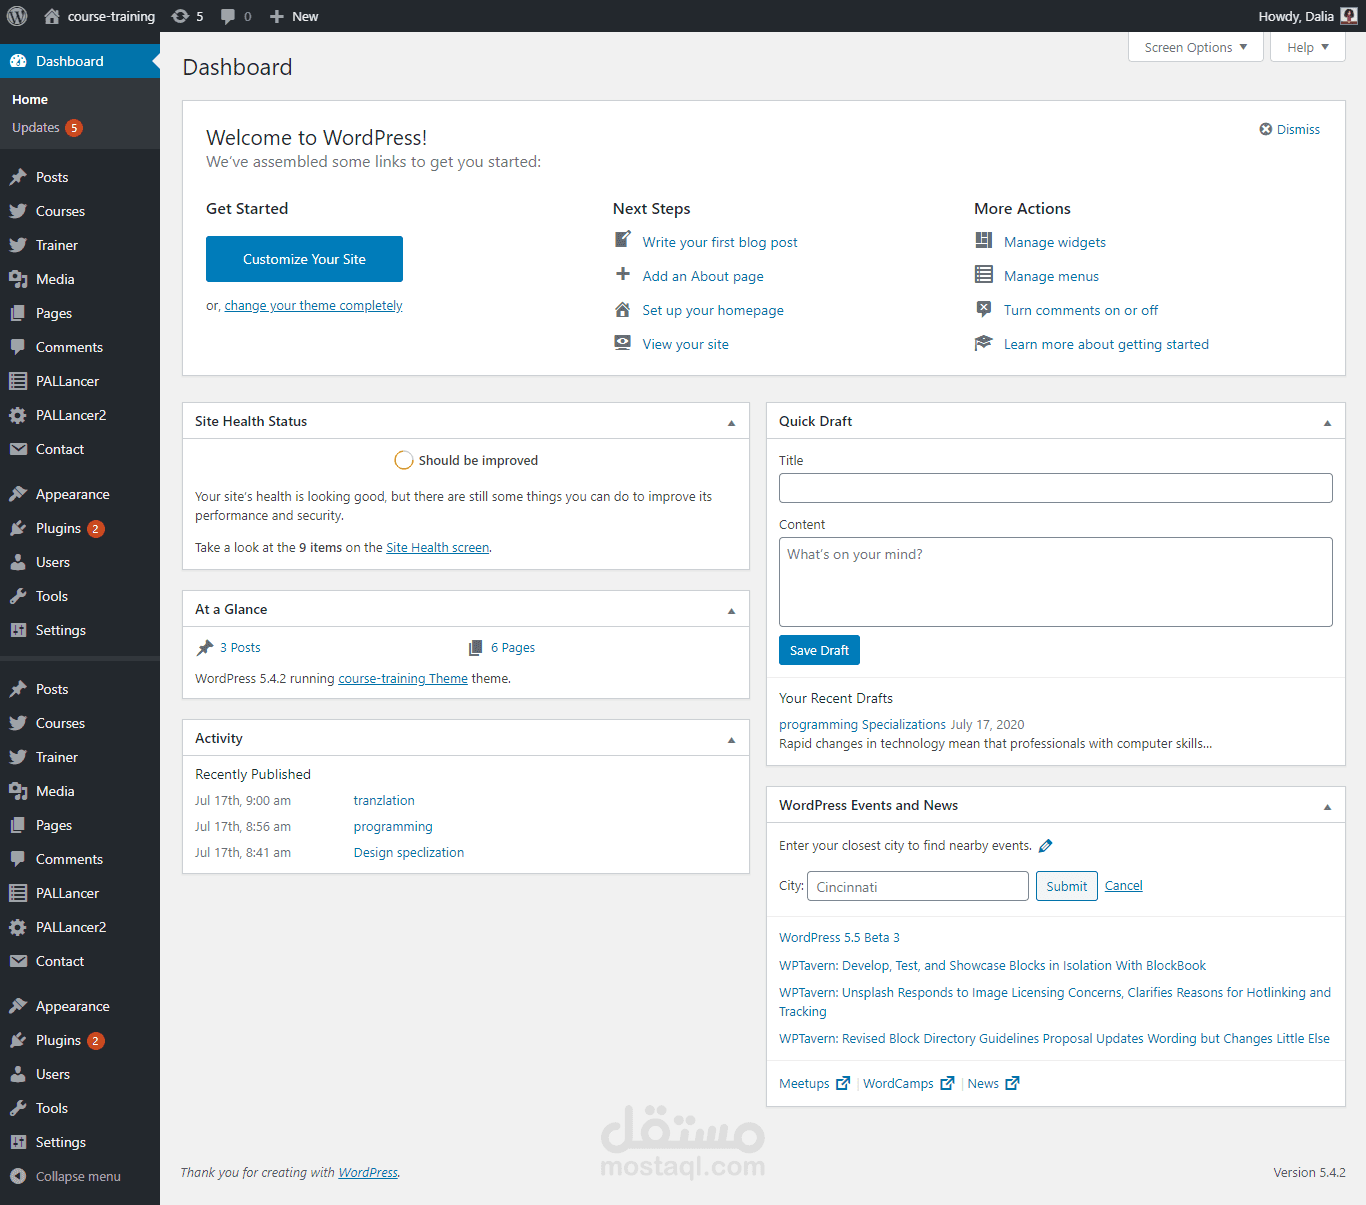Cancel the city entry
The height and width of the screenshot is (1205, 1366).
click(x=1124, y=886)
